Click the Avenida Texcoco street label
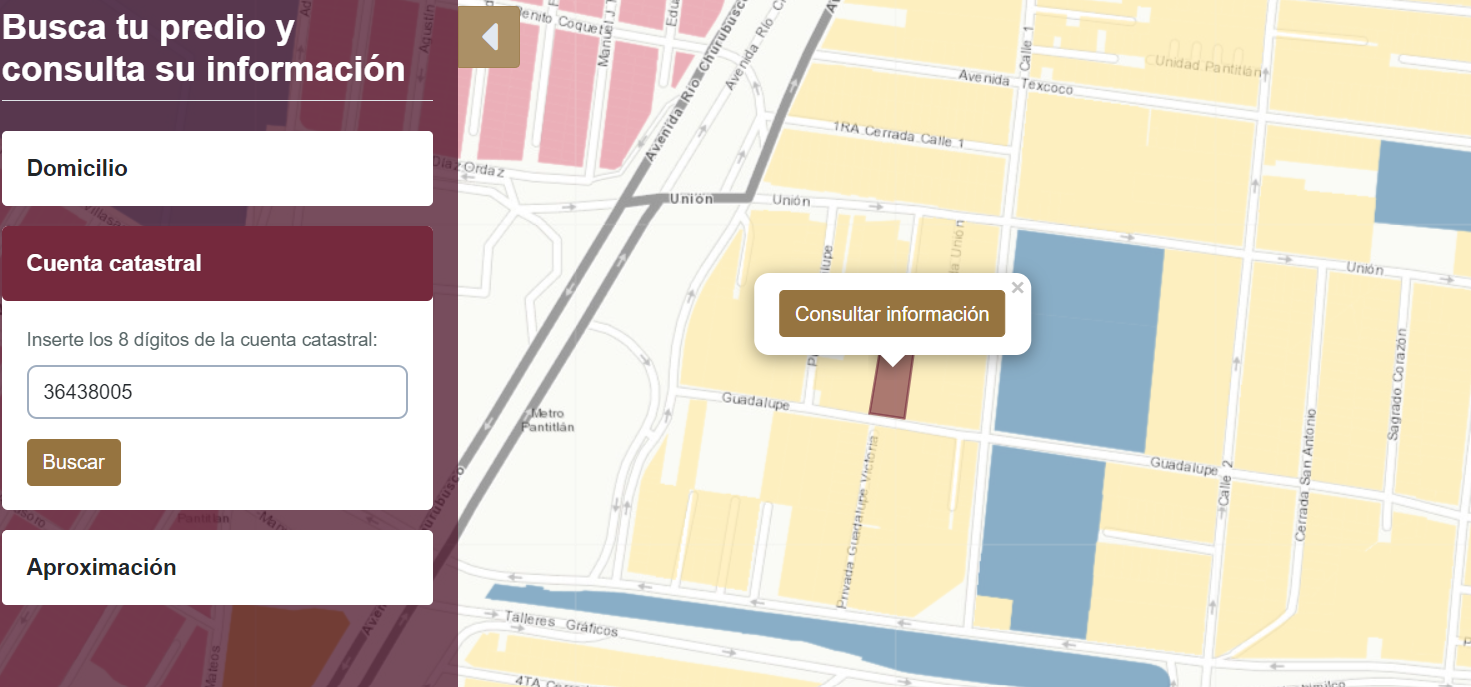Viewport: 1471px width, 687px height. [x=1015, y=82]
